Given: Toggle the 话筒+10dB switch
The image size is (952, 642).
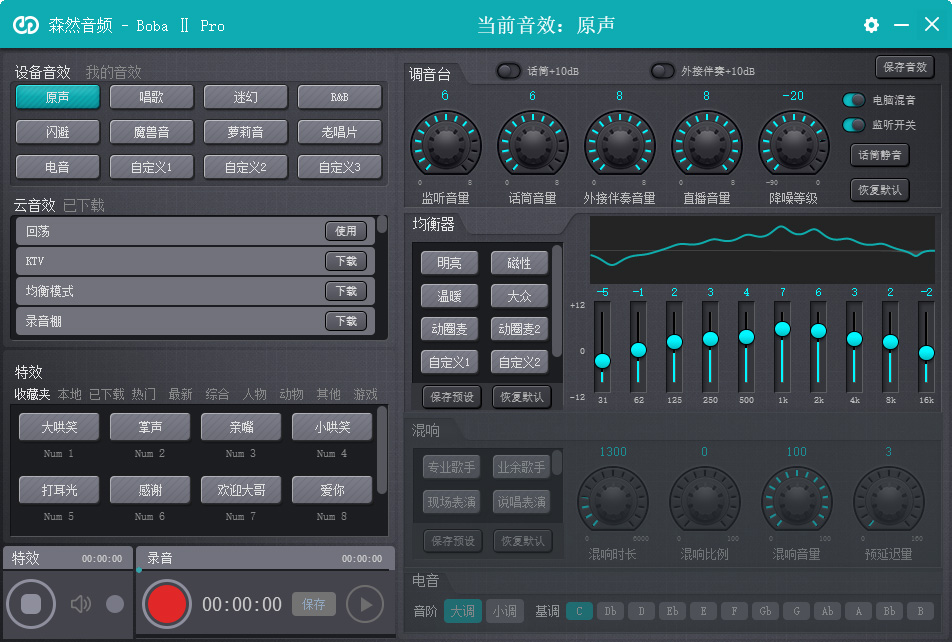Looking at the screenshot, I should (x=509, y=71).
